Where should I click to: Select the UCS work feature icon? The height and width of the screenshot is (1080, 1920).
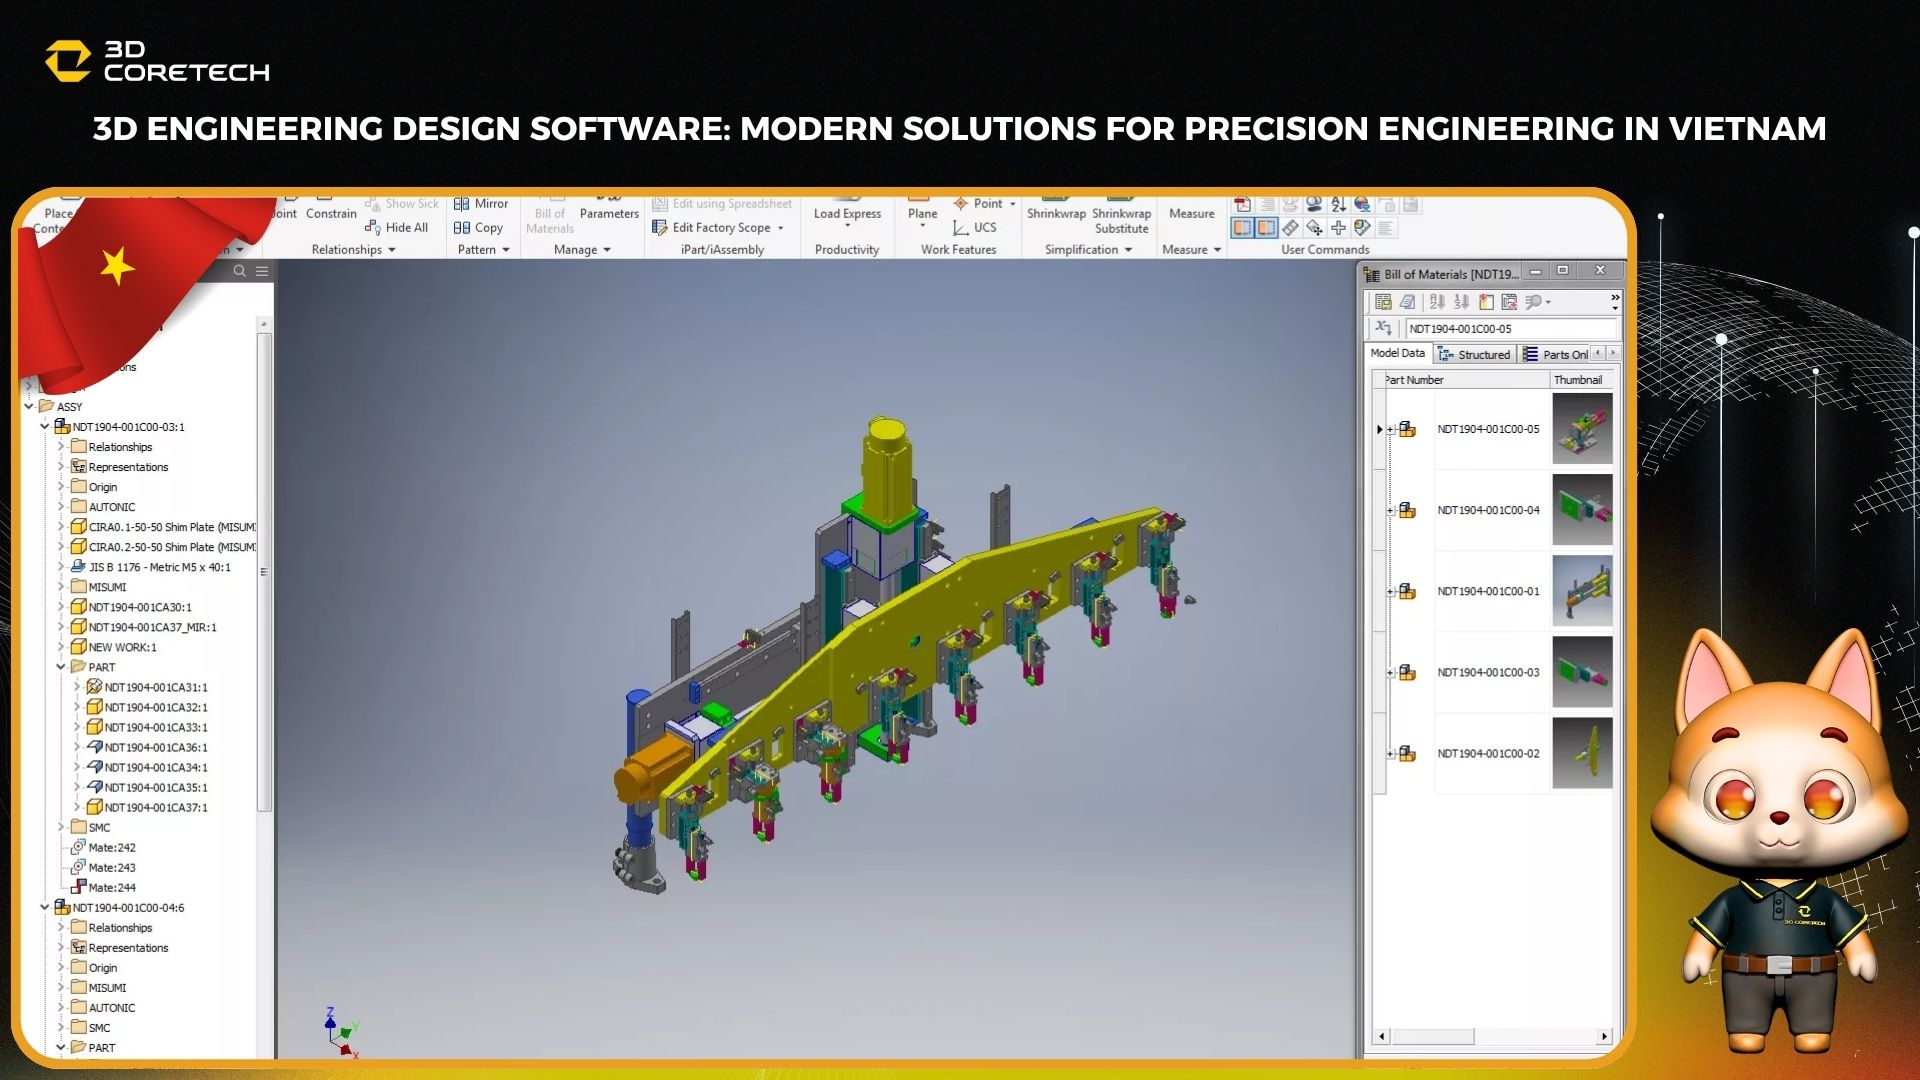pos(960,228)
